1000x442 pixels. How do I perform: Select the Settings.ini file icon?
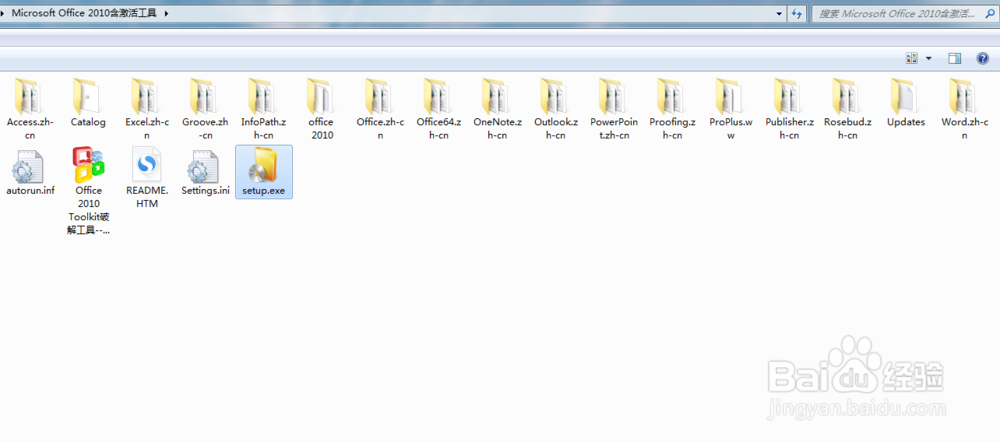pos(204,166)
